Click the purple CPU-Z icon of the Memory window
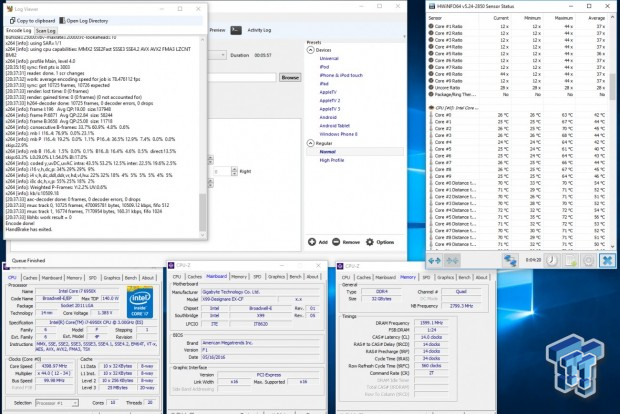Image resolution: width=620 pixels, height=414 pixels. point(340,266)
